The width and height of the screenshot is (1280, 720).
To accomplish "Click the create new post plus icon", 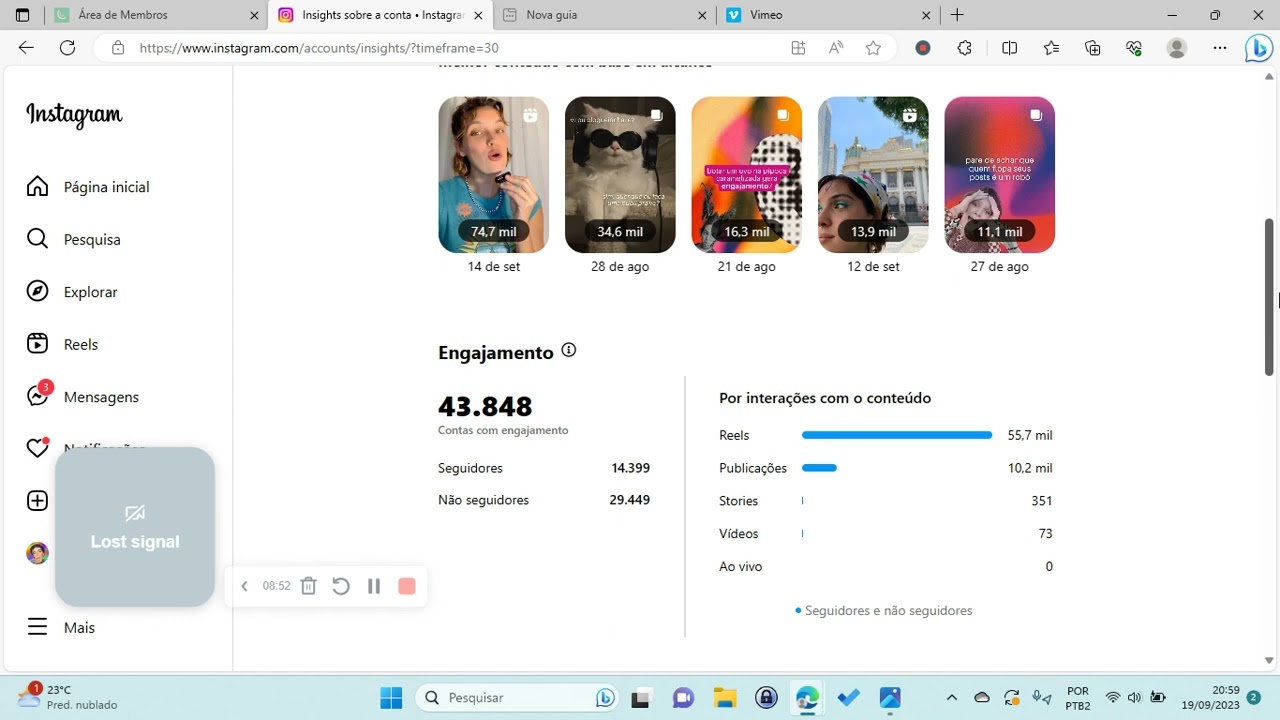I will coord(37,501).
